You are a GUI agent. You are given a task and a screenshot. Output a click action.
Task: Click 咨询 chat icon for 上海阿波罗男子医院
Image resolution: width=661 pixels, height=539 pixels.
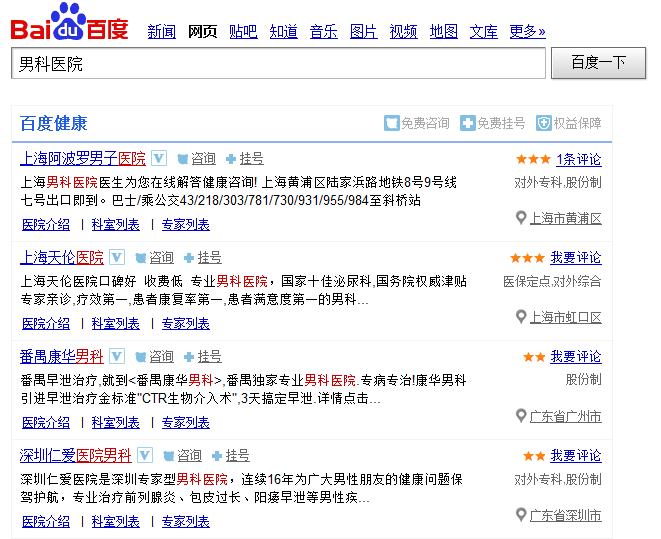(x=183, y=159)
